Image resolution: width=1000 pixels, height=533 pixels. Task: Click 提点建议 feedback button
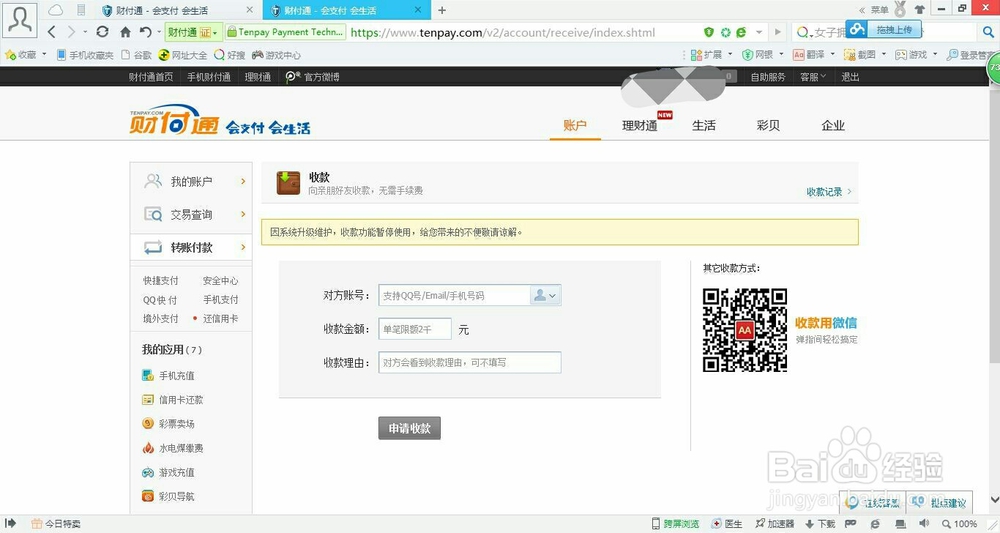[x=940, y=502]
